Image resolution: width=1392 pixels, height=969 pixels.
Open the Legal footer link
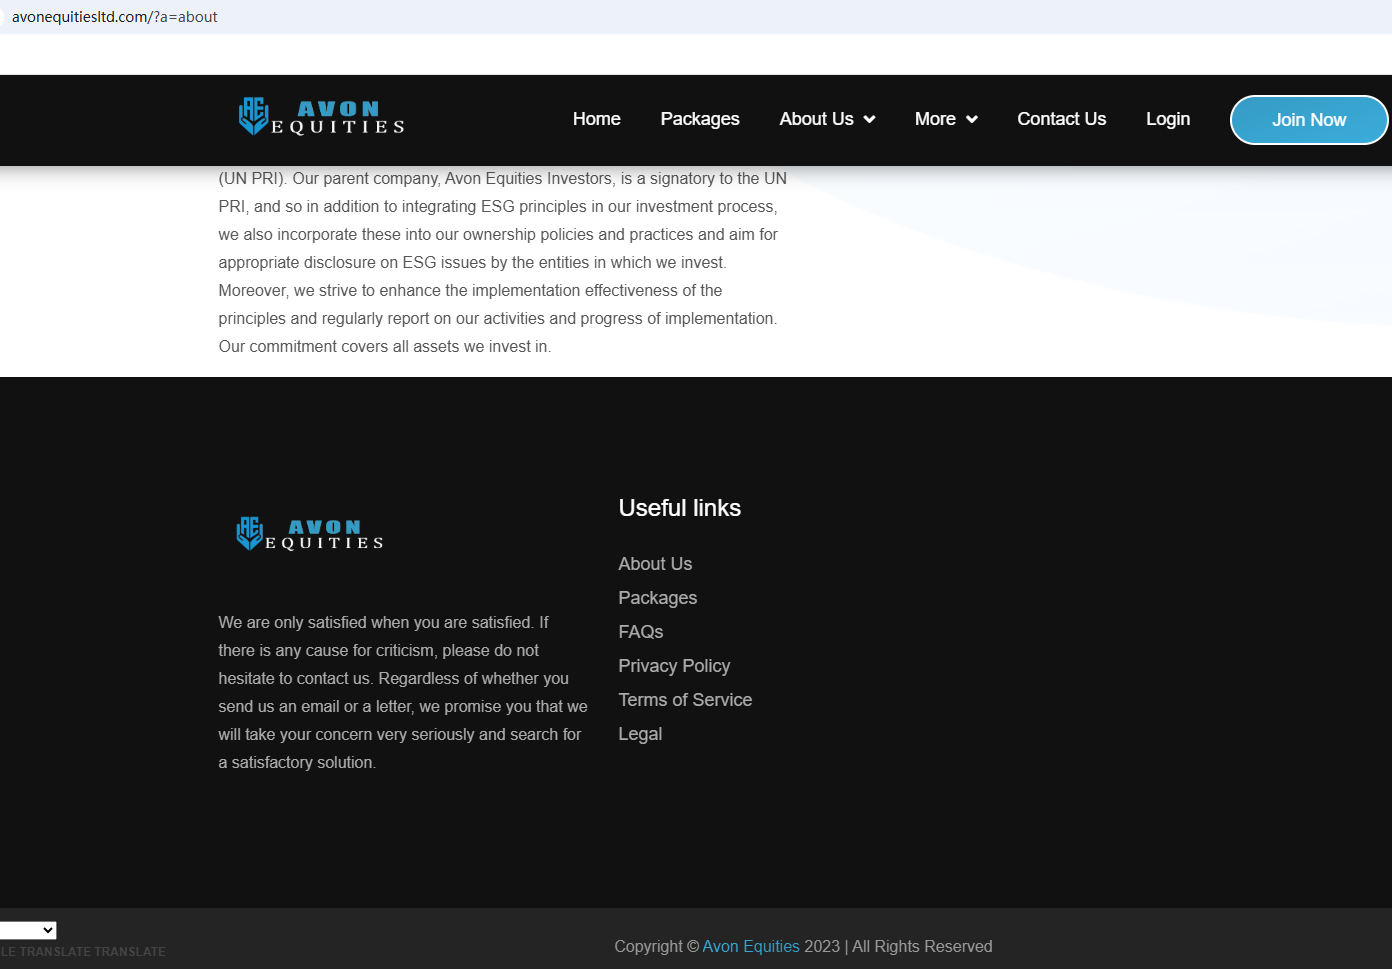click(640, 734)
